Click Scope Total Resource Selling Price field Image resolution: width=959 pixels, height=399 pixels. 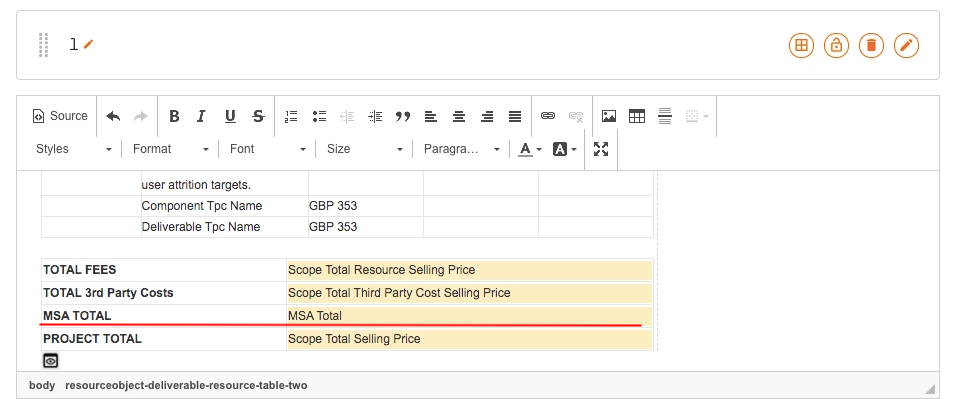470,270
